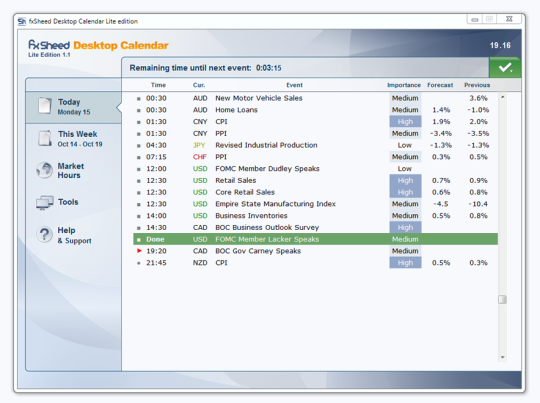540x403 pixels.
Task: Click the 19.16 clock display
Action: pos(500,45)
